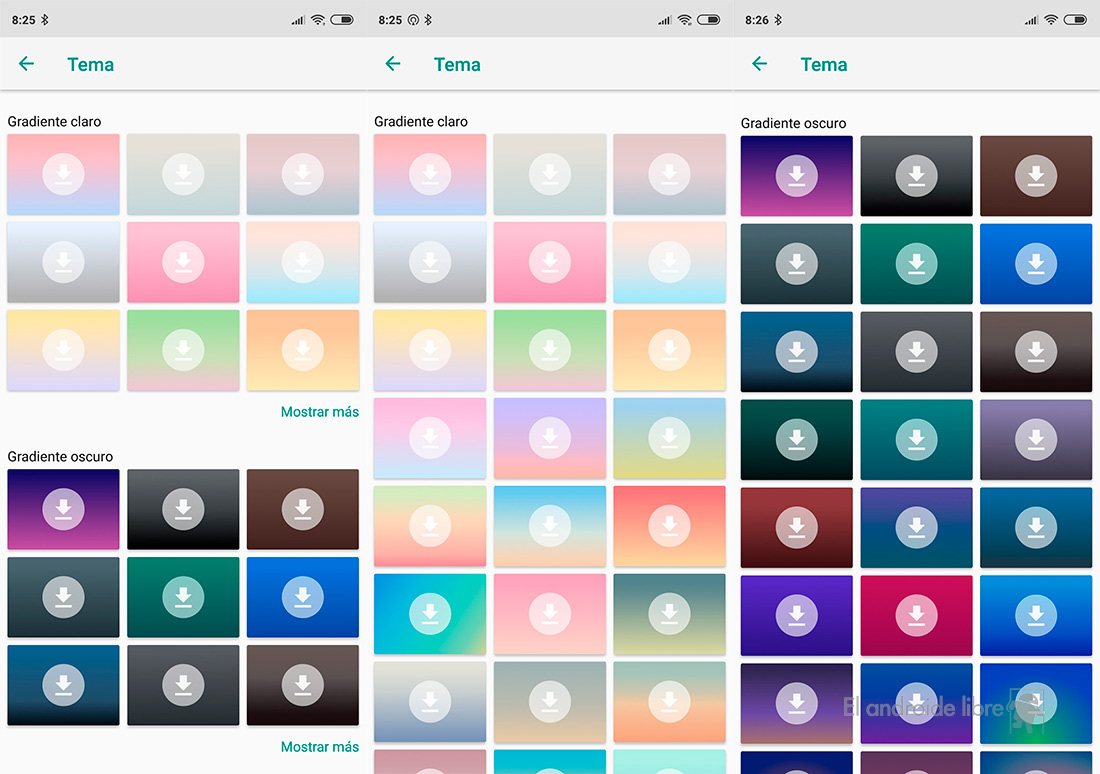The width and height of the screenshot is (1100, 774).
Task: Download the crimson magenta gradient in right screen
Action: click(916, 615)
